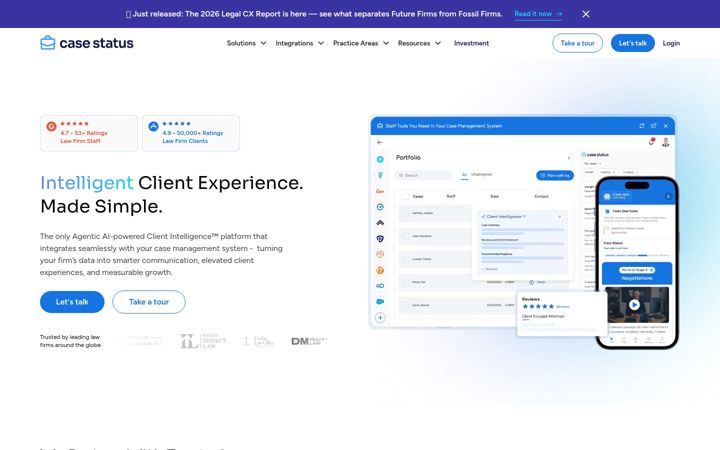Viewport: 720px width, 450px height.
Task: Click the back arrow in the mockup
Action: (380, 142)
